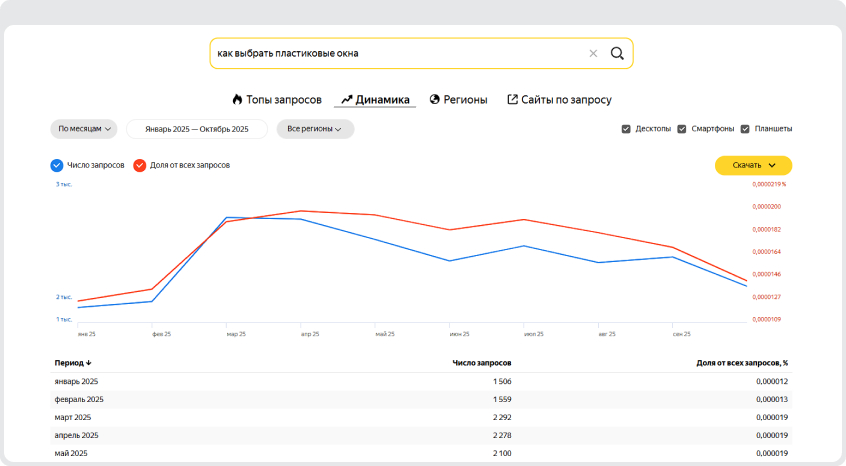846x466 pixels.
Task: Toggle the blue Число запросов series
Action: 56,165
